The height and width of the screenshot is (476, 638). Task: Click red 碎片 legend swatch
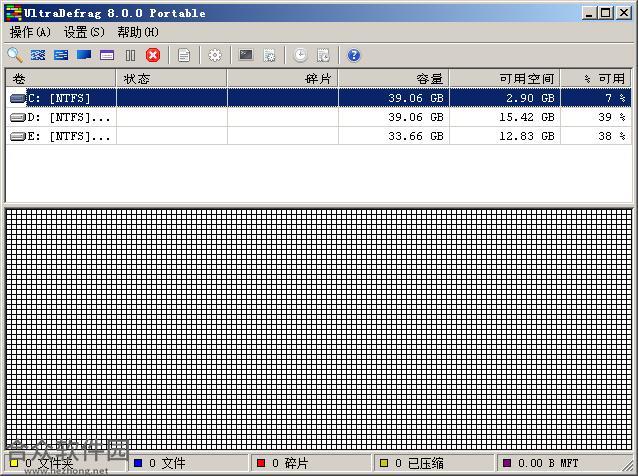pyautogui.click(x=261, y=463)
